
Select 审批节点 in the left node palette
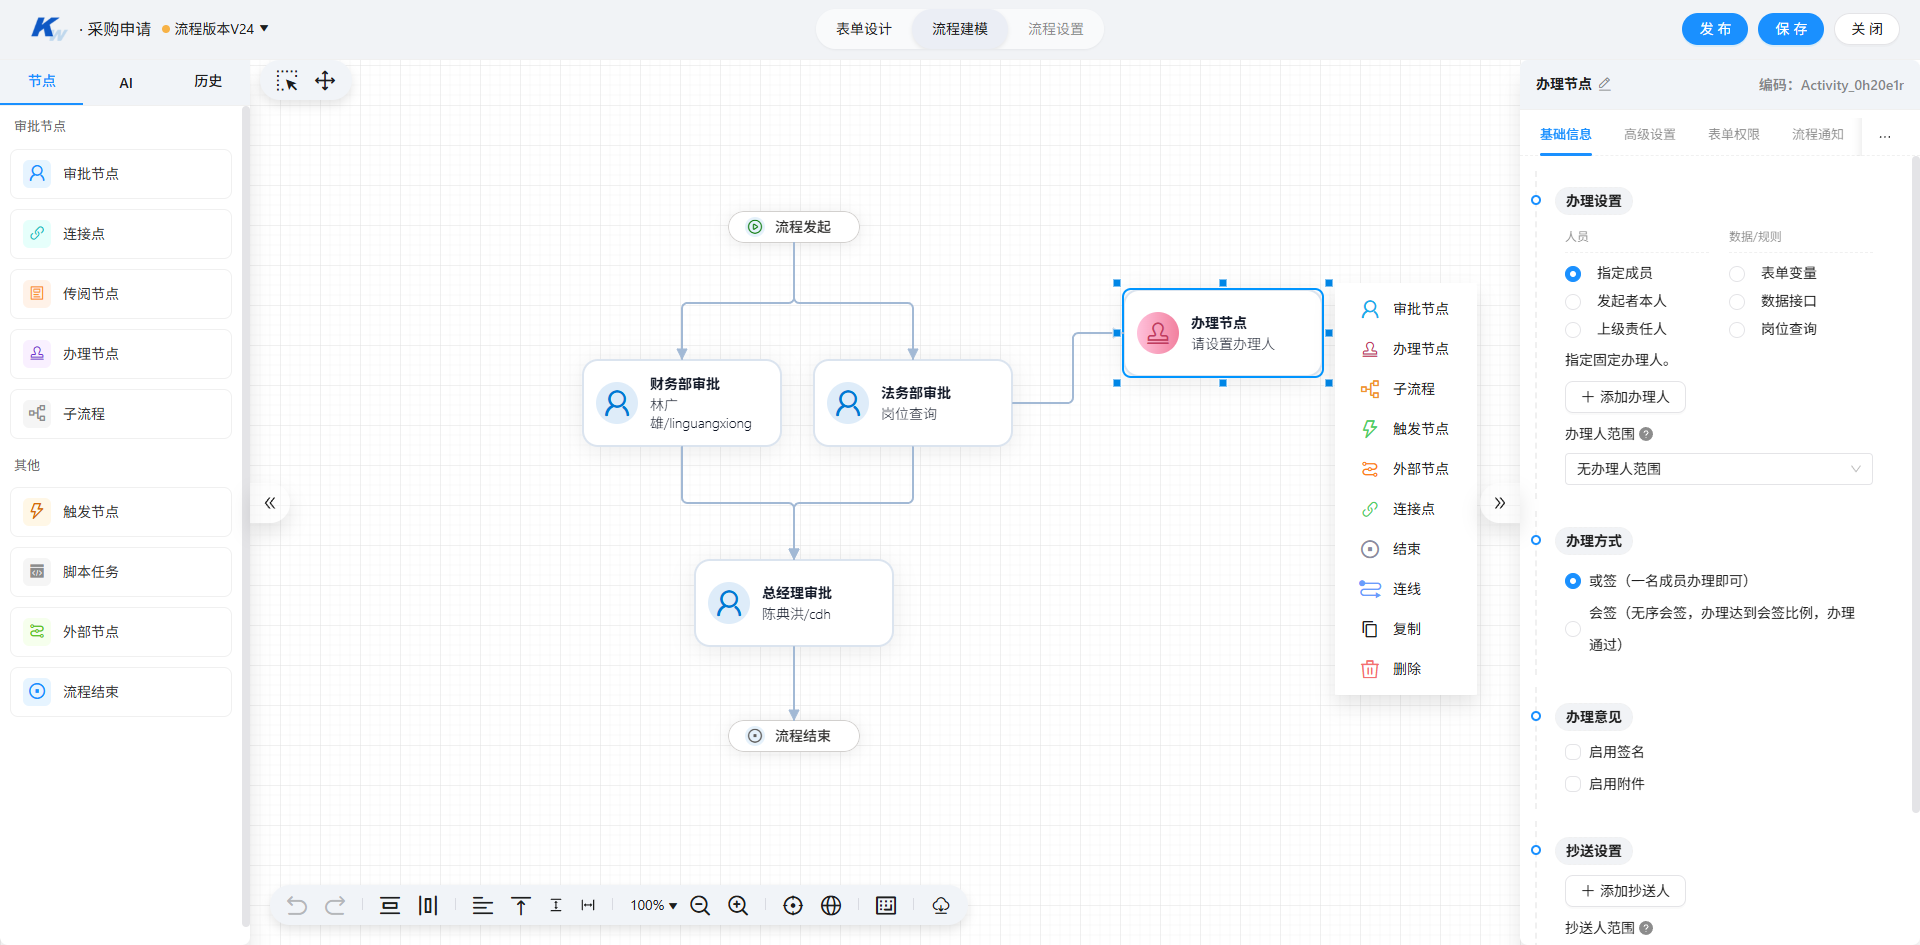pyautogui.click(x=121, y=174)
